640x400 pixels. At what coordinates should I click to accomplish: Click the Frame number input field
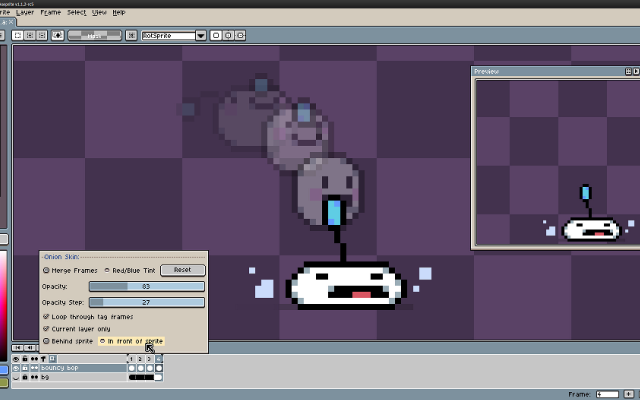[607, 394]
